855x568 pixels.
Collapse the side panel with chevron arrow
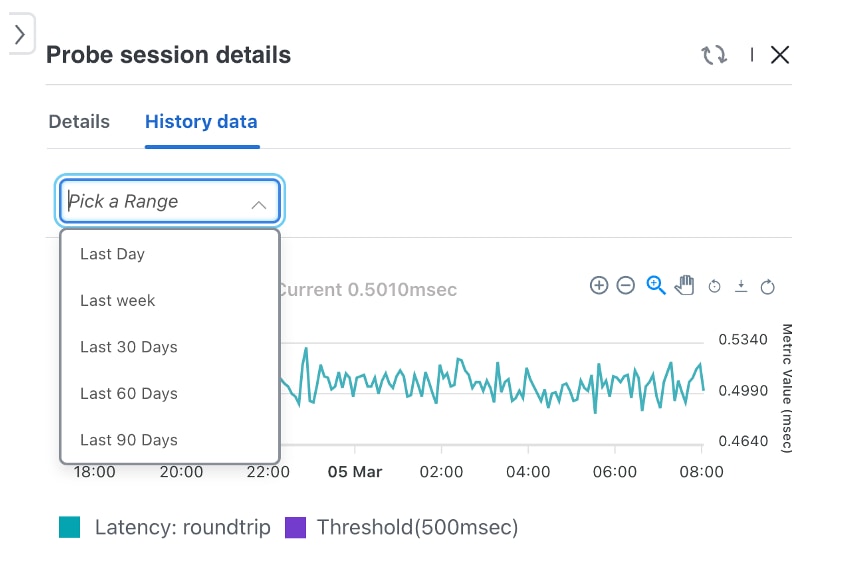pyautogui.click(x=20, y=34)
